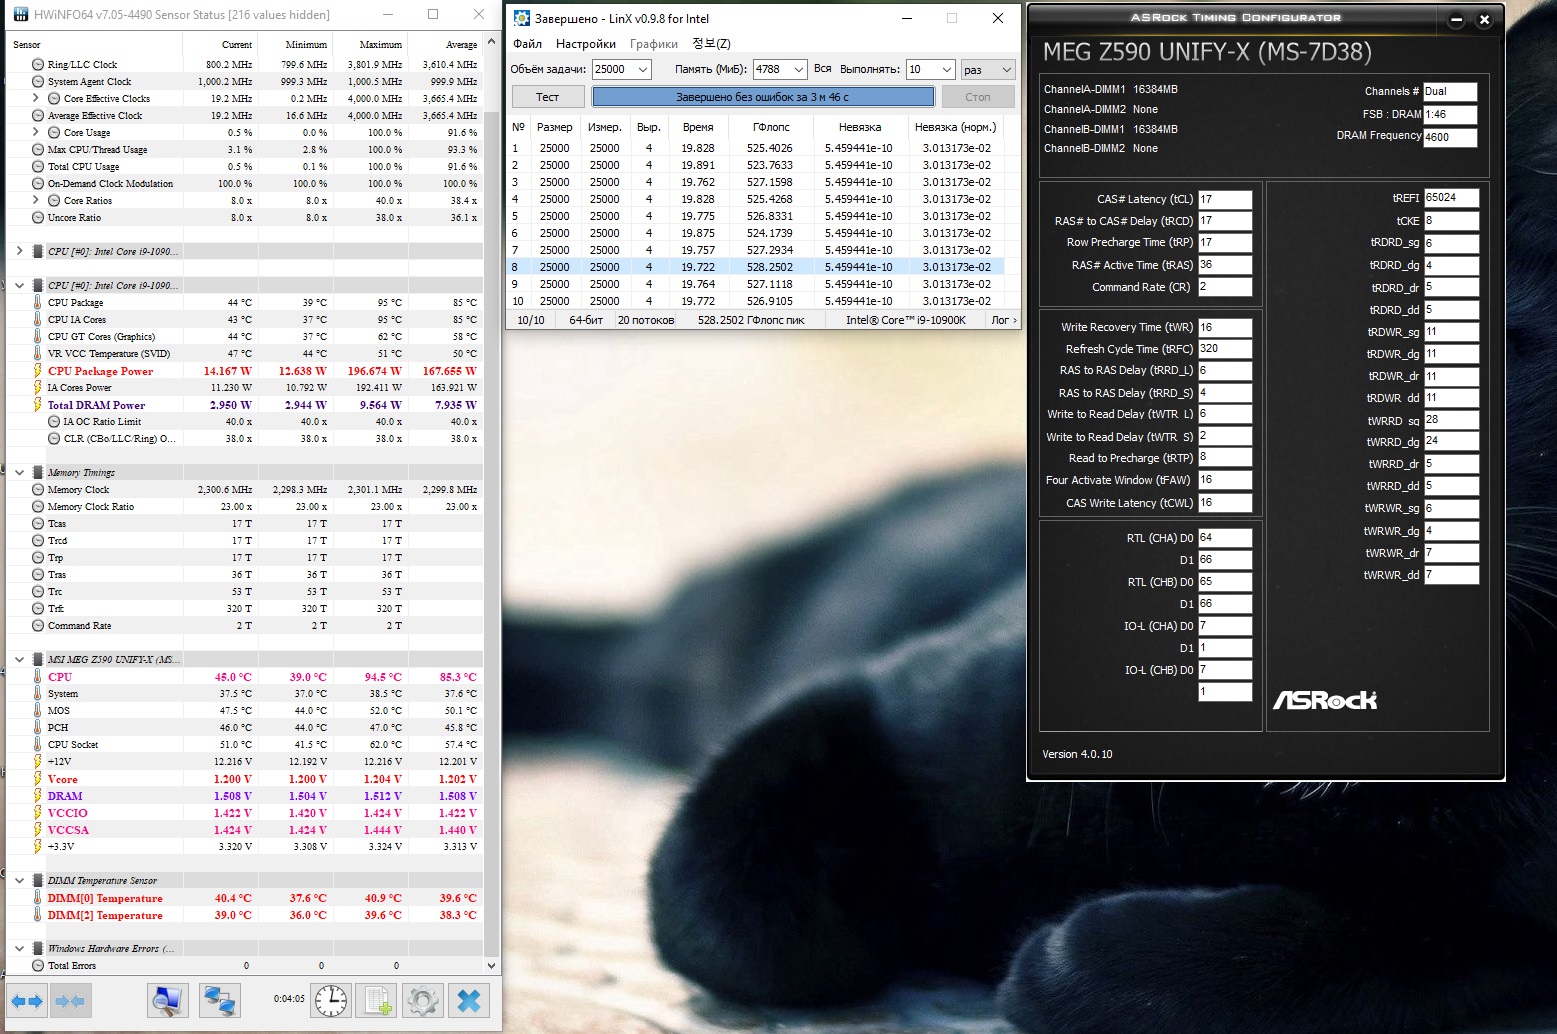Click the chip icon of DIMM Temperature Sensor group
Screen dimensions: 1557x1034
click(38, 881)
